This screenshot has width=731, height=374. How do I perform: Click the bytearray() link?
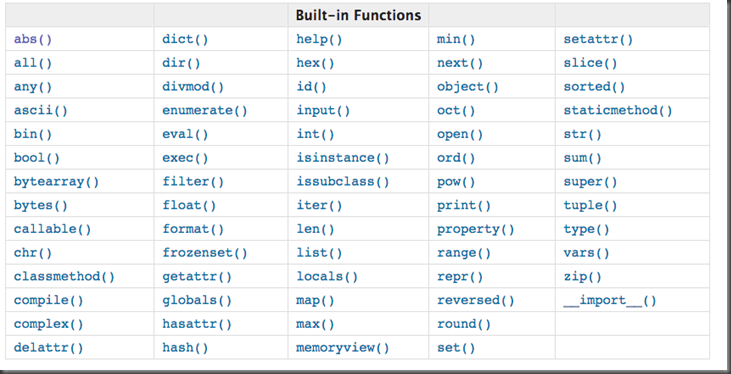coord(56,182)
